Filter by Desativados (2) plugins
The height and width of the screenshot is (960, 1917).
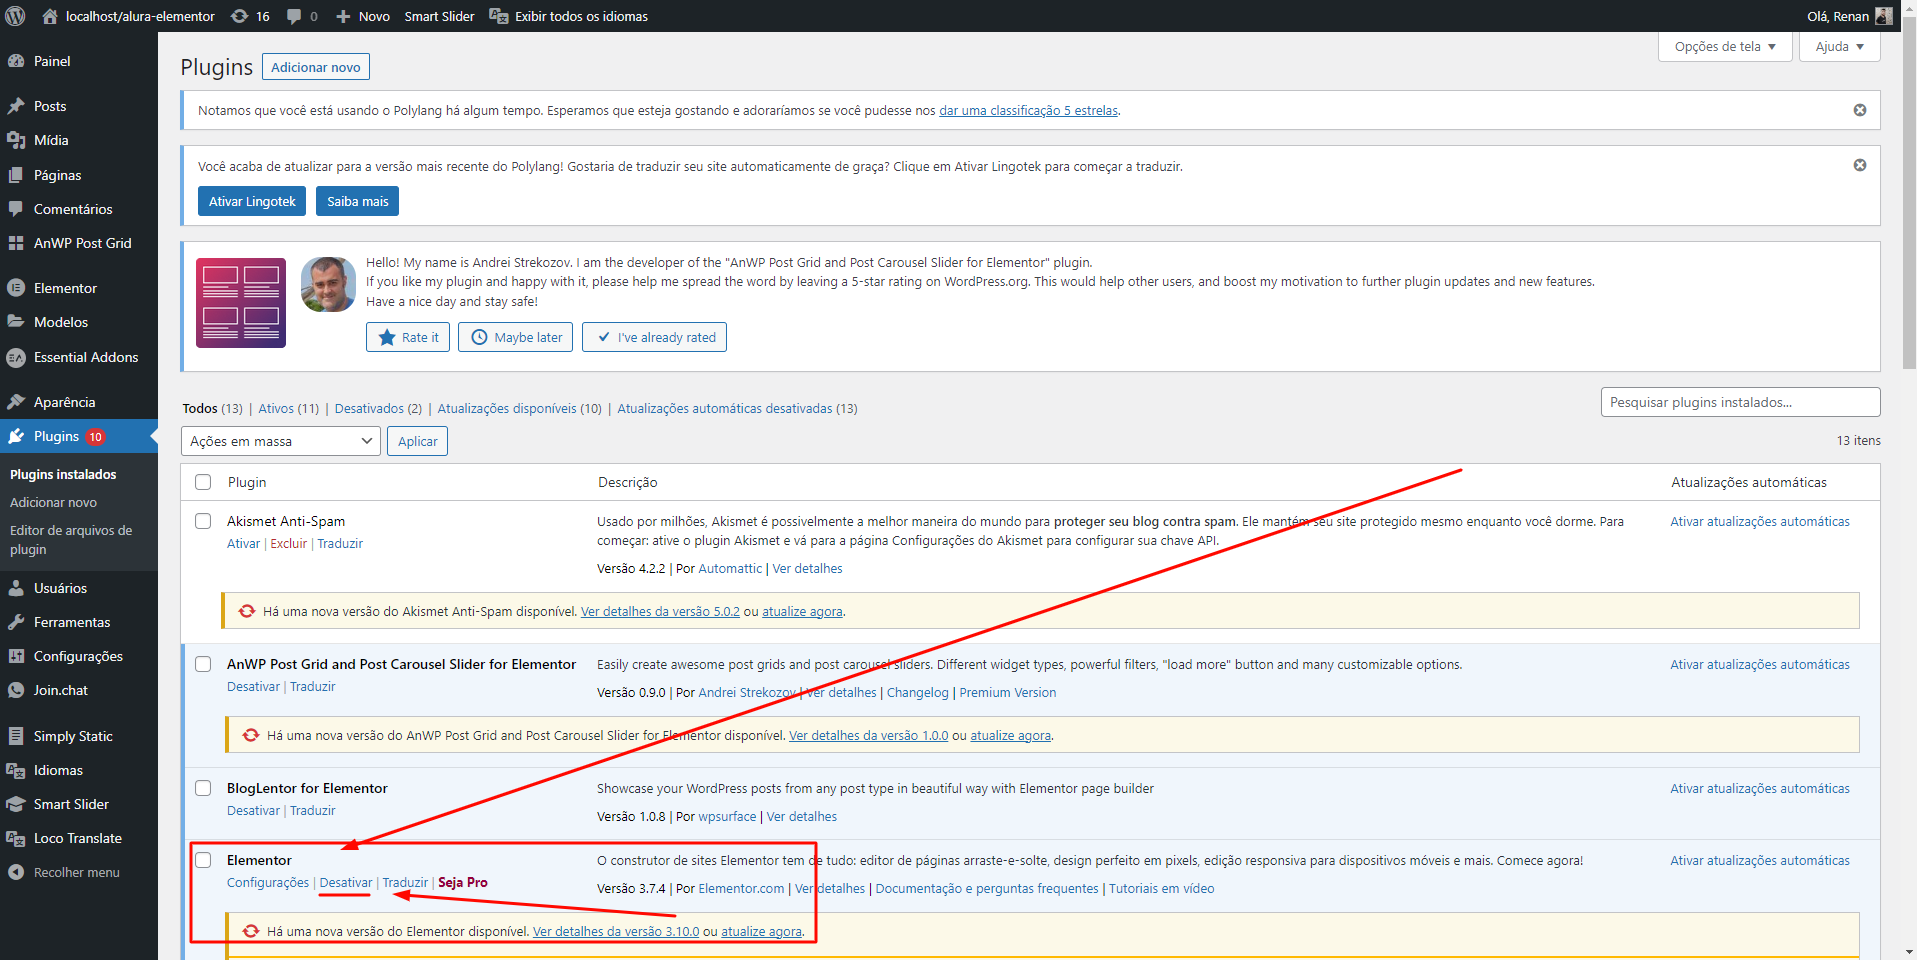coord(378,408)
